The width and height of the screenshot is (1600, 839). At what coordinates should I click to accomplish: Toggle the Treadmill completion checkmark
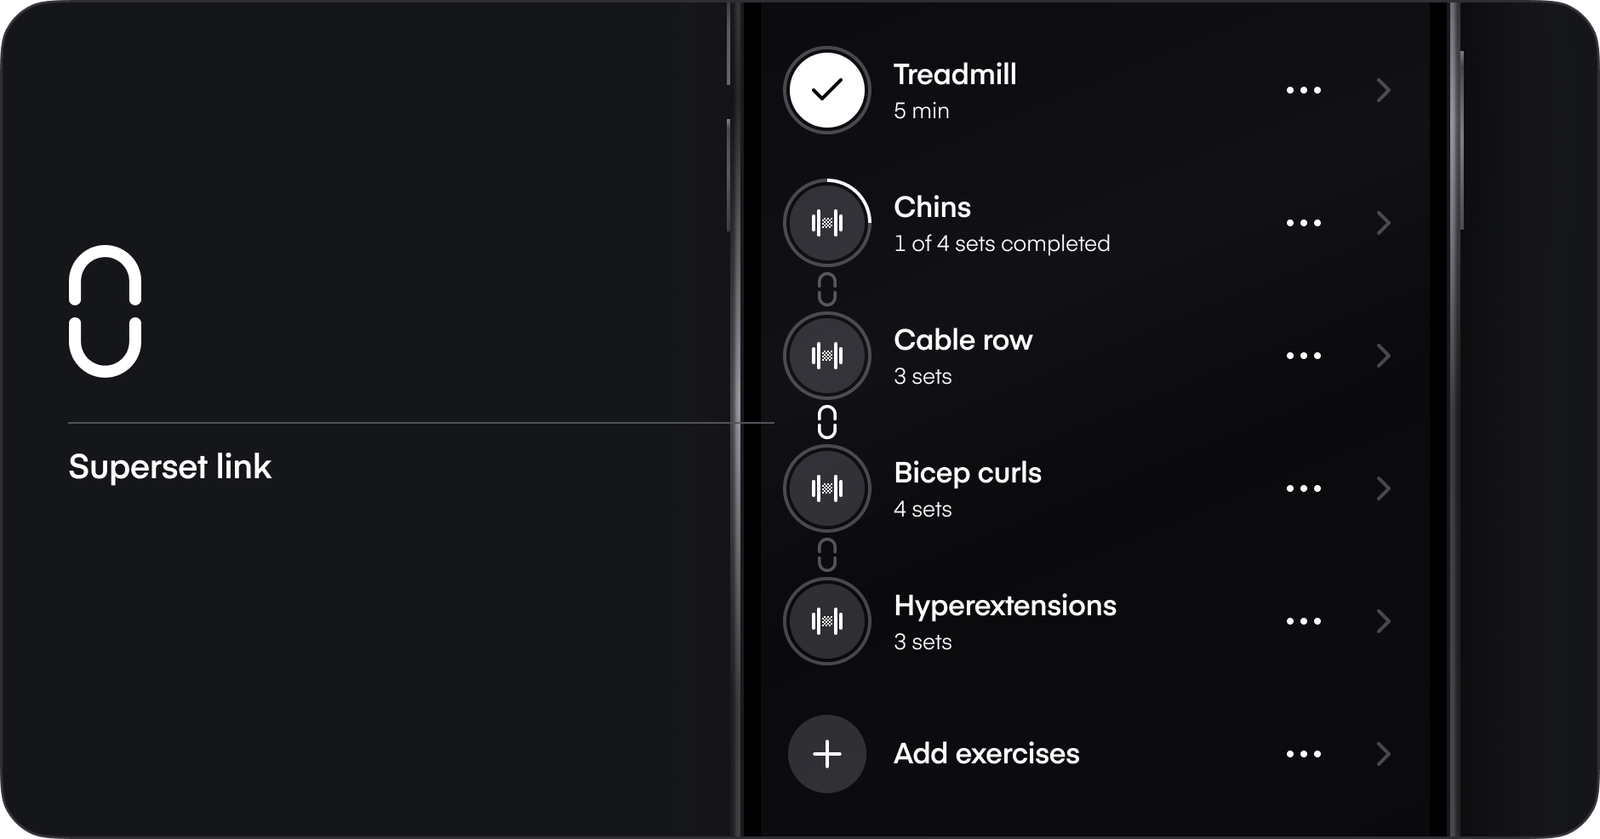click(x=827, y=90)
